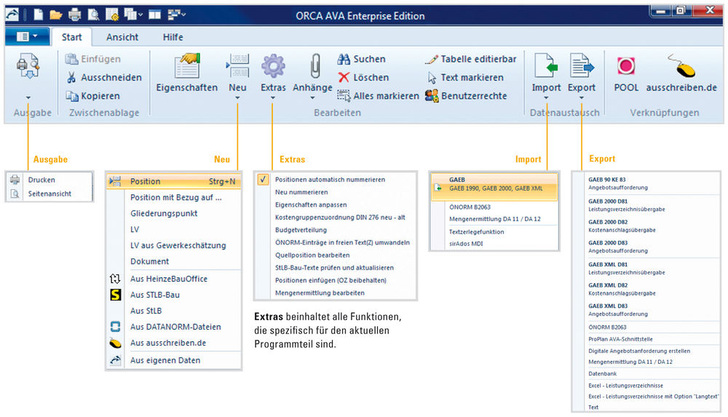This screenshot has width=728, height=417.
Task: Select Gliederungspunkt in the Neu menu
Action: pyautogui.click(x=163, y=213)
